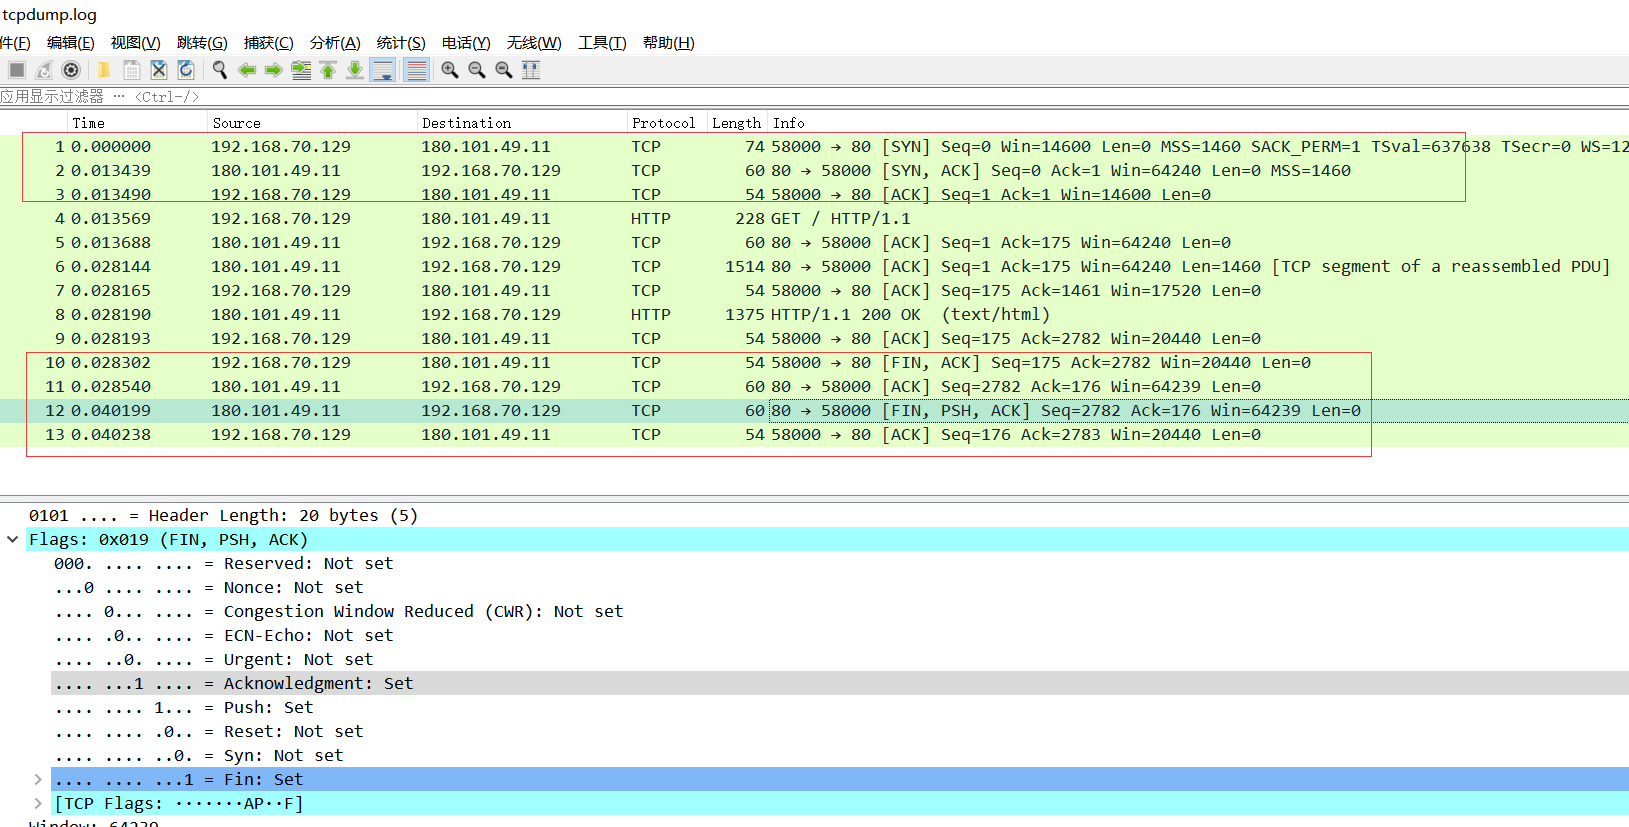Sort packets by the Time column

[138, 123]
